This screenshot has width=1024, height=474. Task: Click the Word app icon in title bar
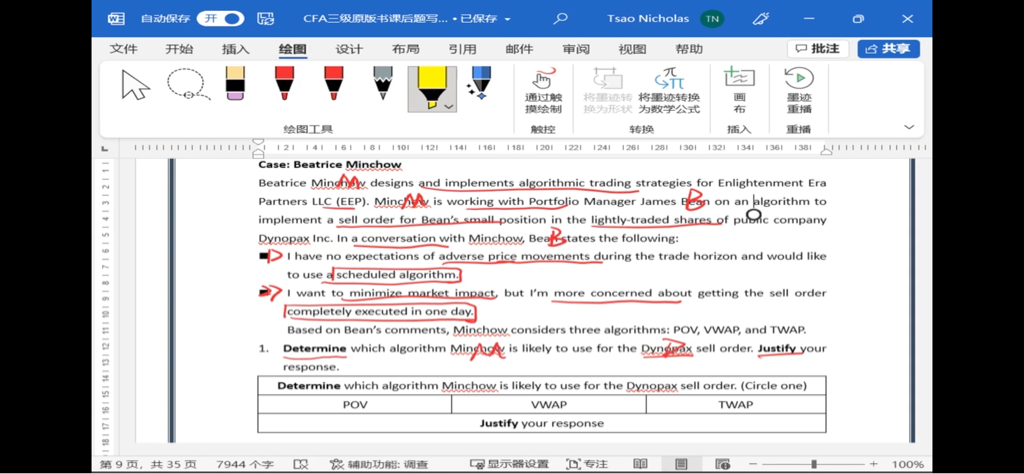(x=116, y=18)
